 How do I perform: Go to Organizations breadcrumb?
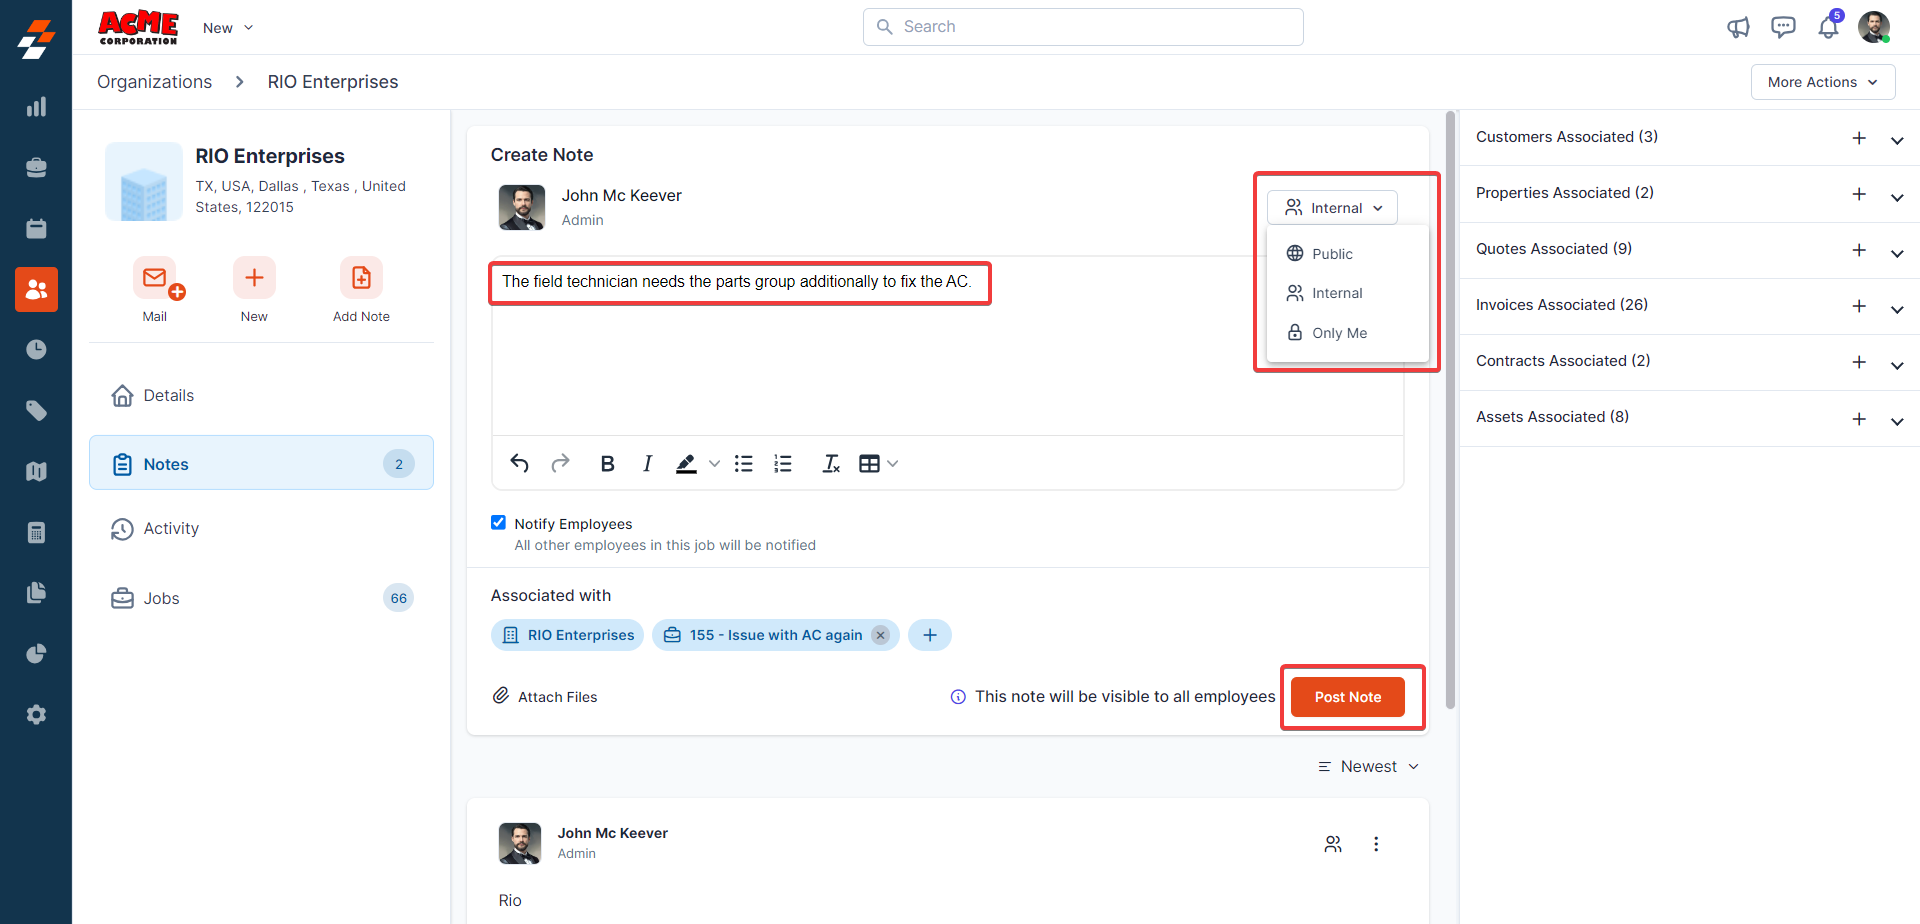click(x=154, y=82)
